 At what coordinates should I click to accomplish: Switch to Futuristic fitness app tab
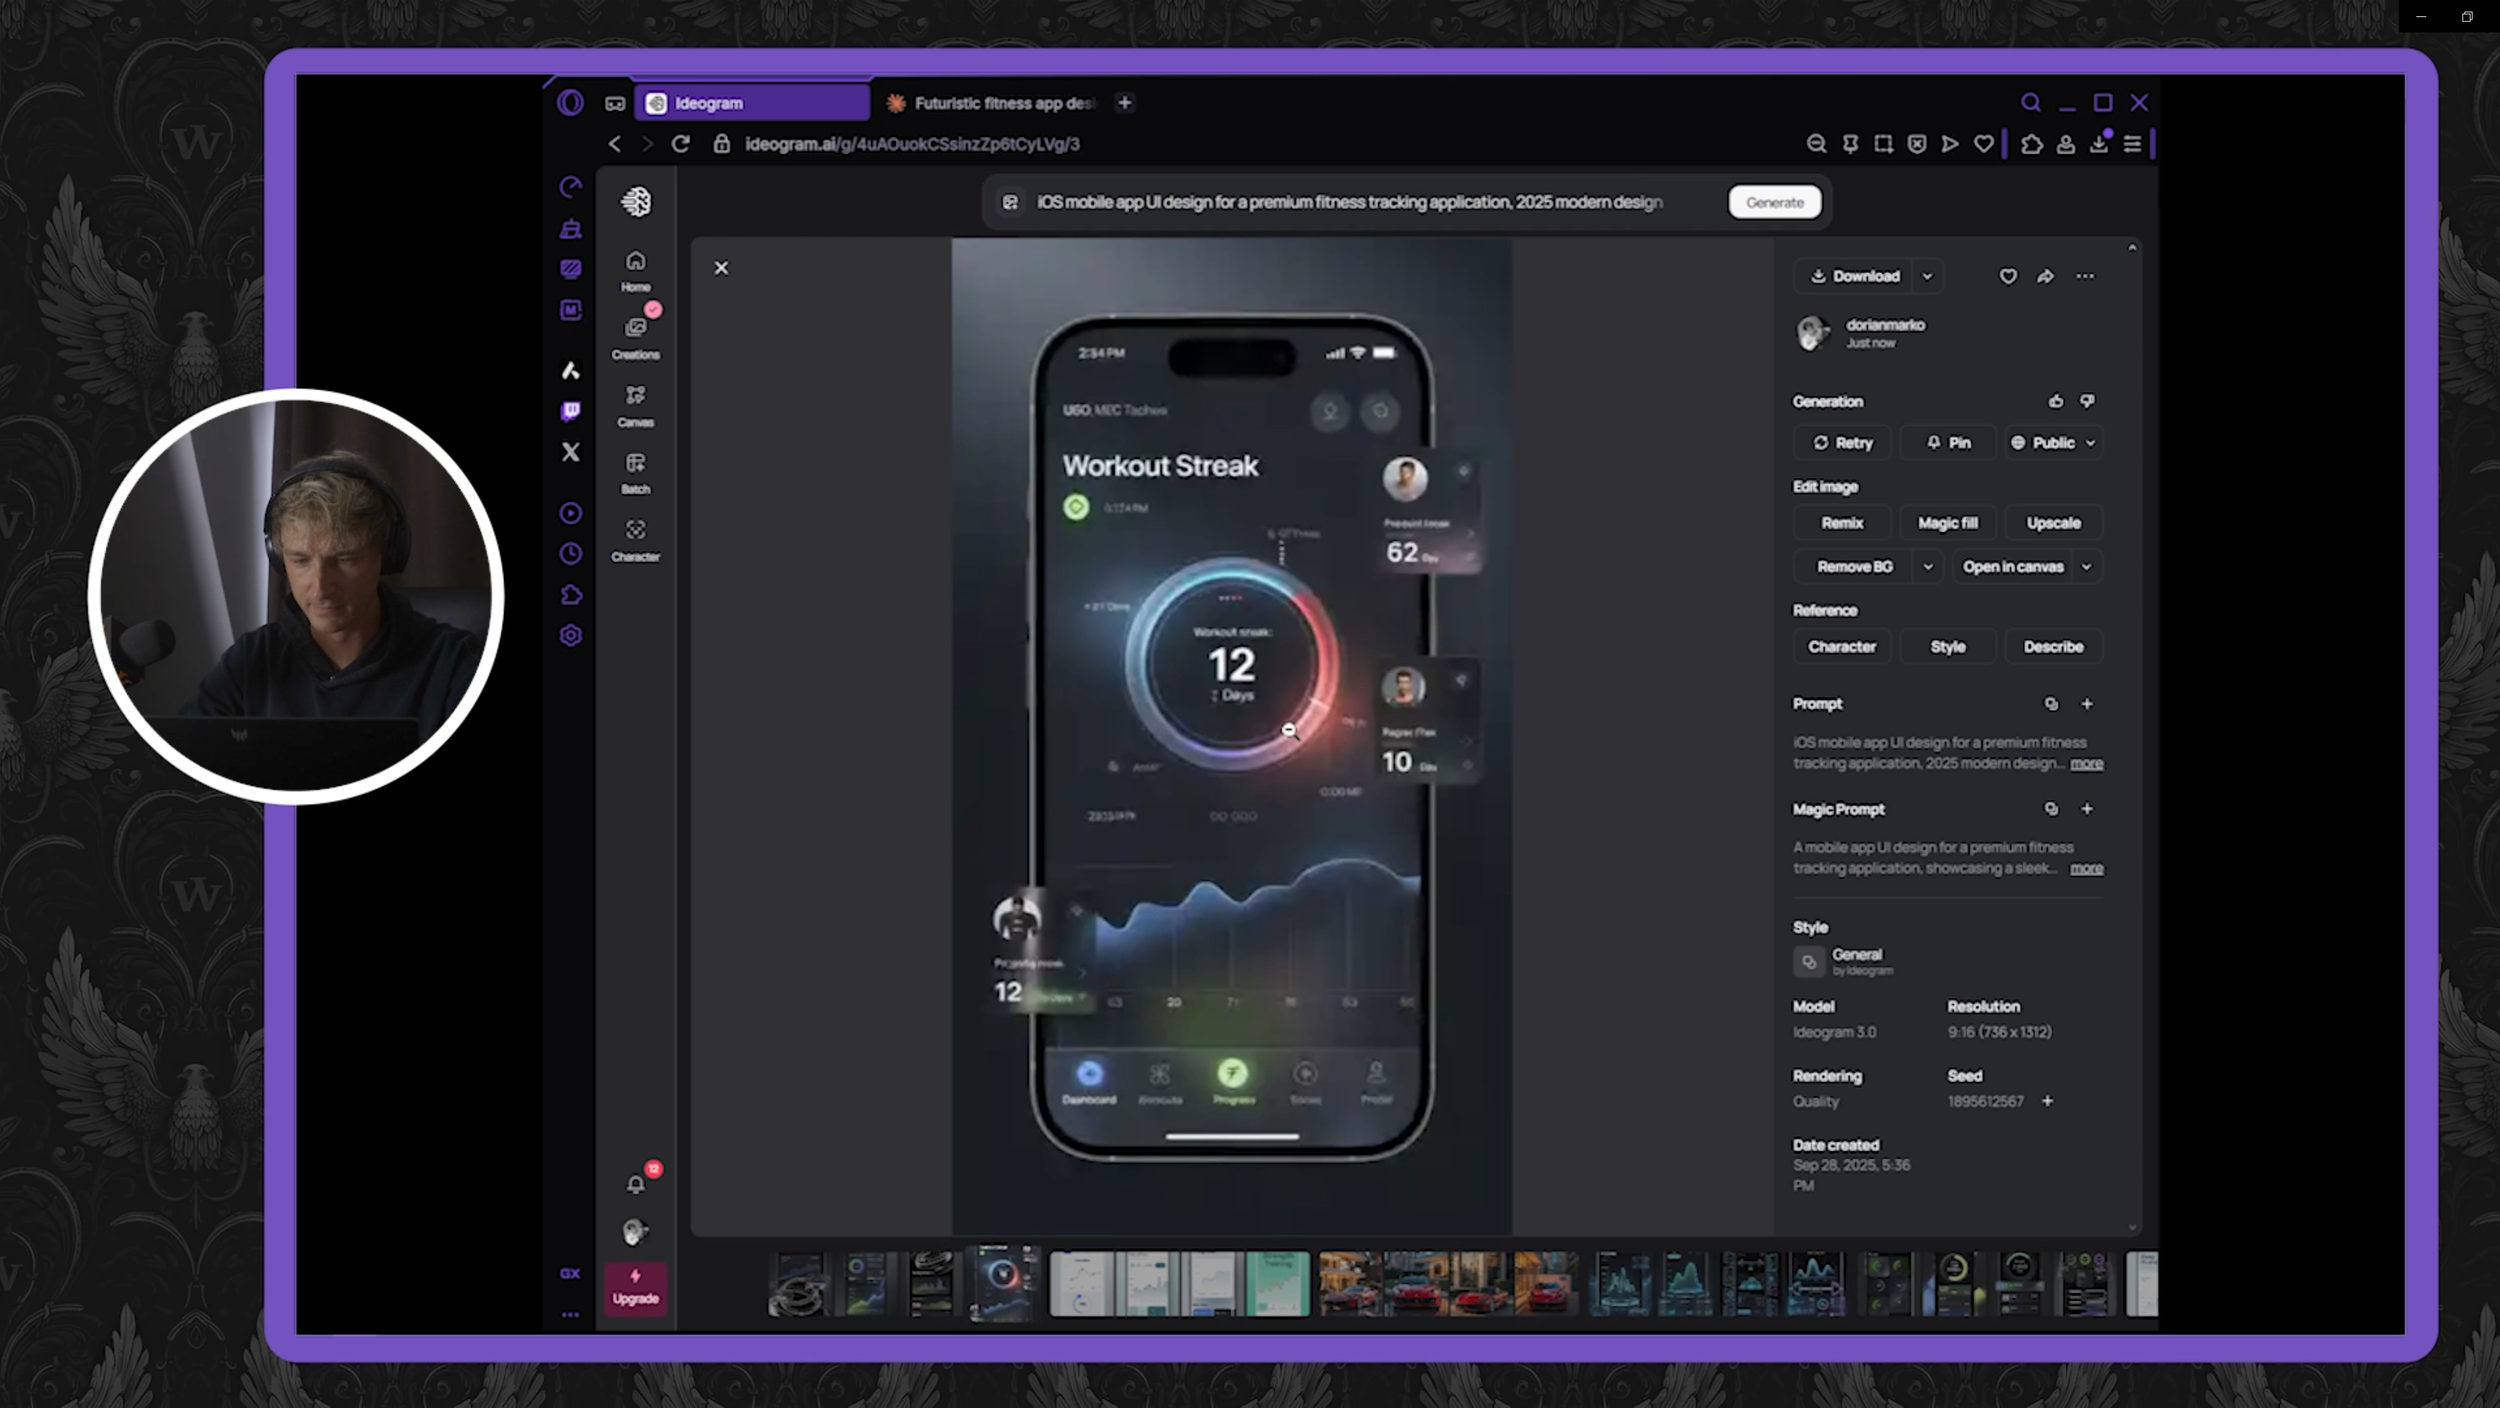coord(1001,103)
